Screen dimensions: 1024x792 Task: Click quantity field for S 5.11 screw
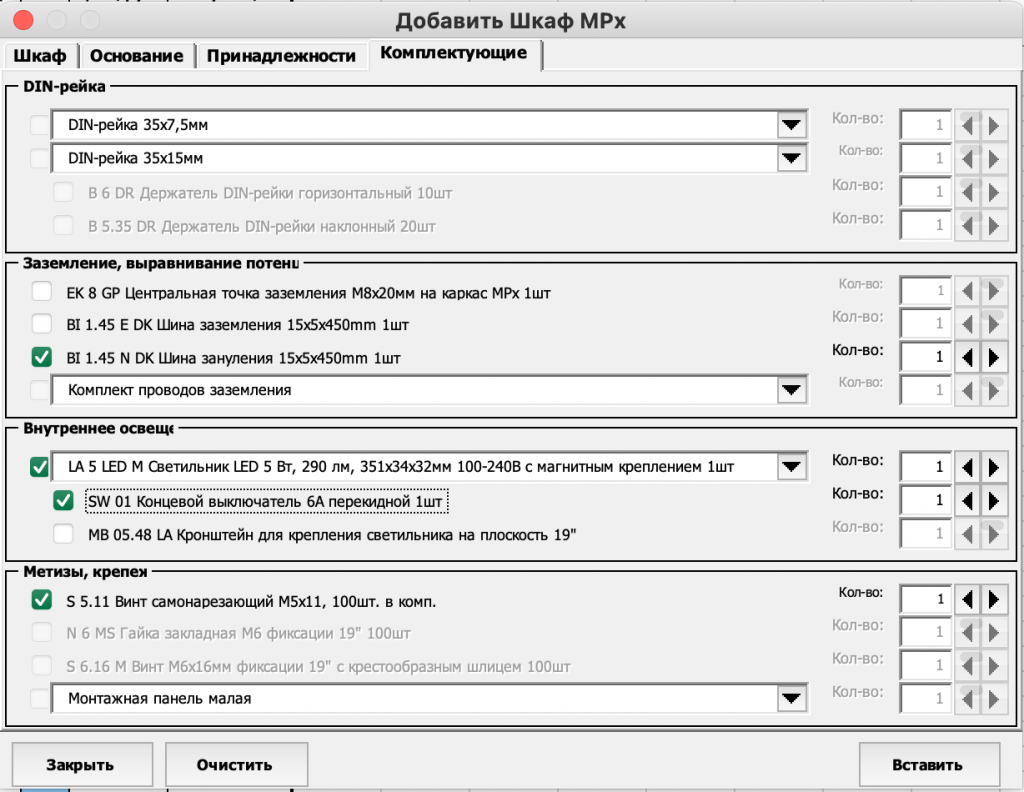[925, 599]
